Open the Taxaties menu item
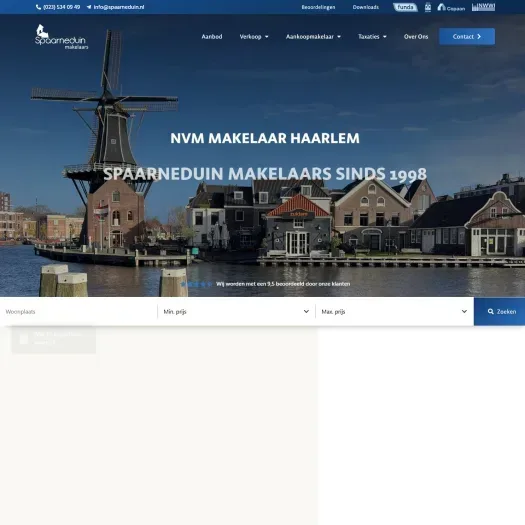This screenshot has width=525, height=525. (369, 36)
